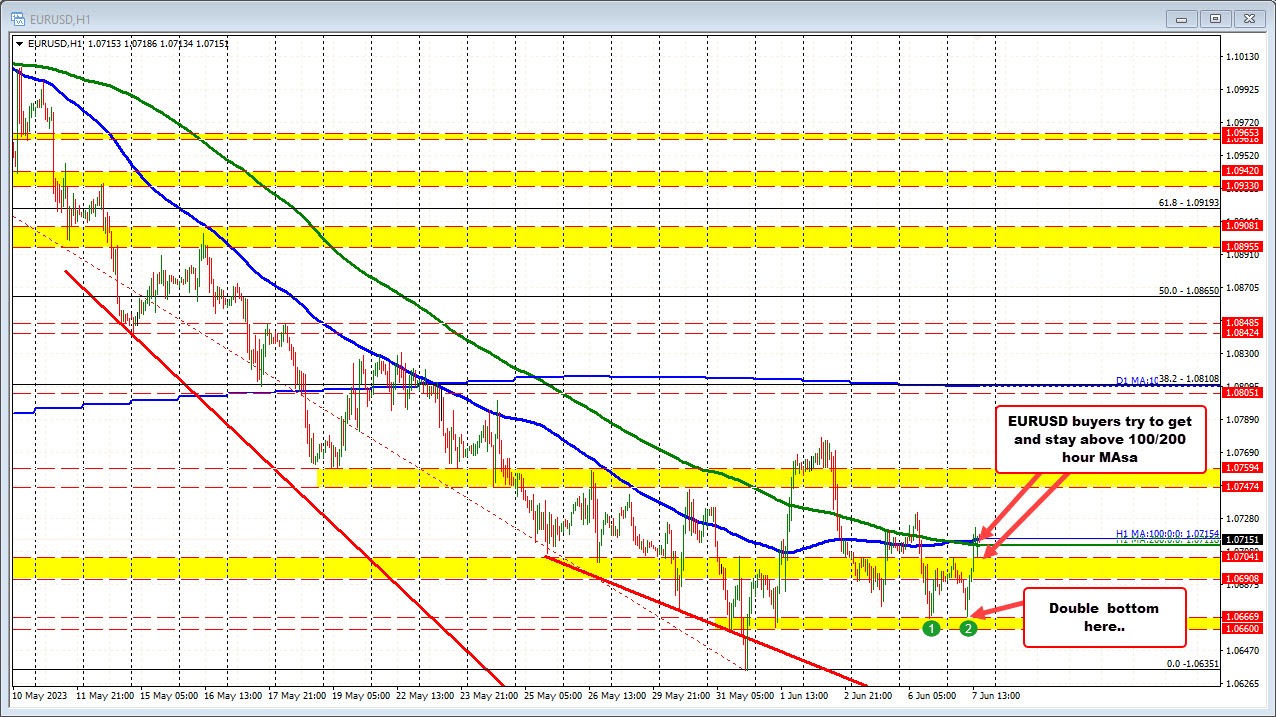The image size is (1276, 717).
Task: Select the "EURUSD buyers try to get" note
Action: pyautogui.click(x=1100, y=438)
